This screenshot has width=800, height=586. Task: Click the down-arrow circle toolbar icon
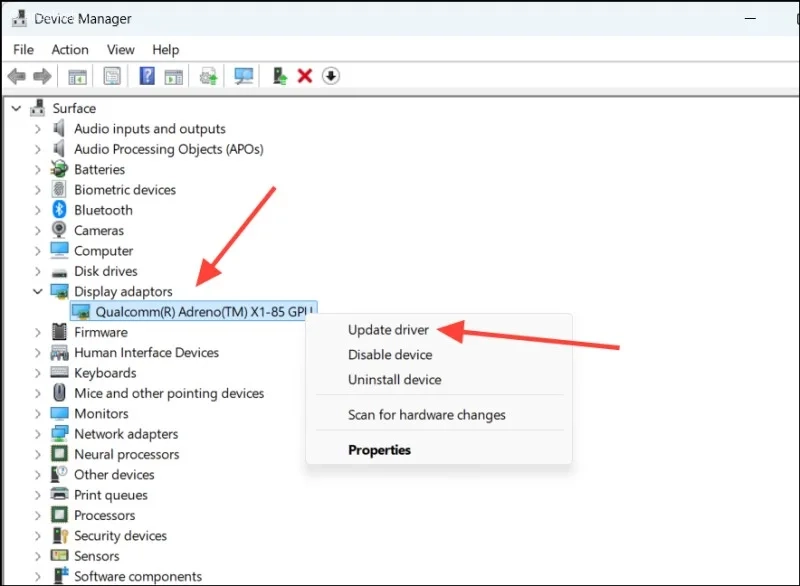331,76
